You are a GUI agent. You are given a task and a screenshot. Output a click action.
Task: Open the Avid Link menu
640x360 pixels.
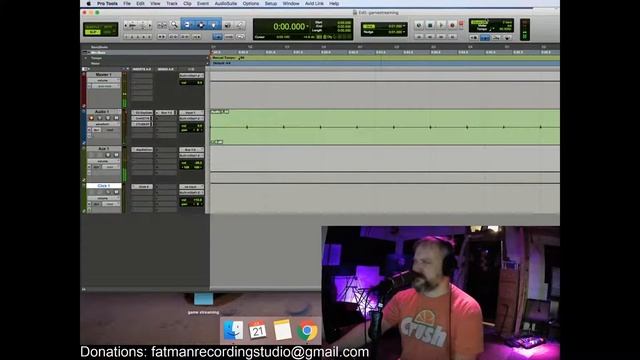[x=314, y=4]
